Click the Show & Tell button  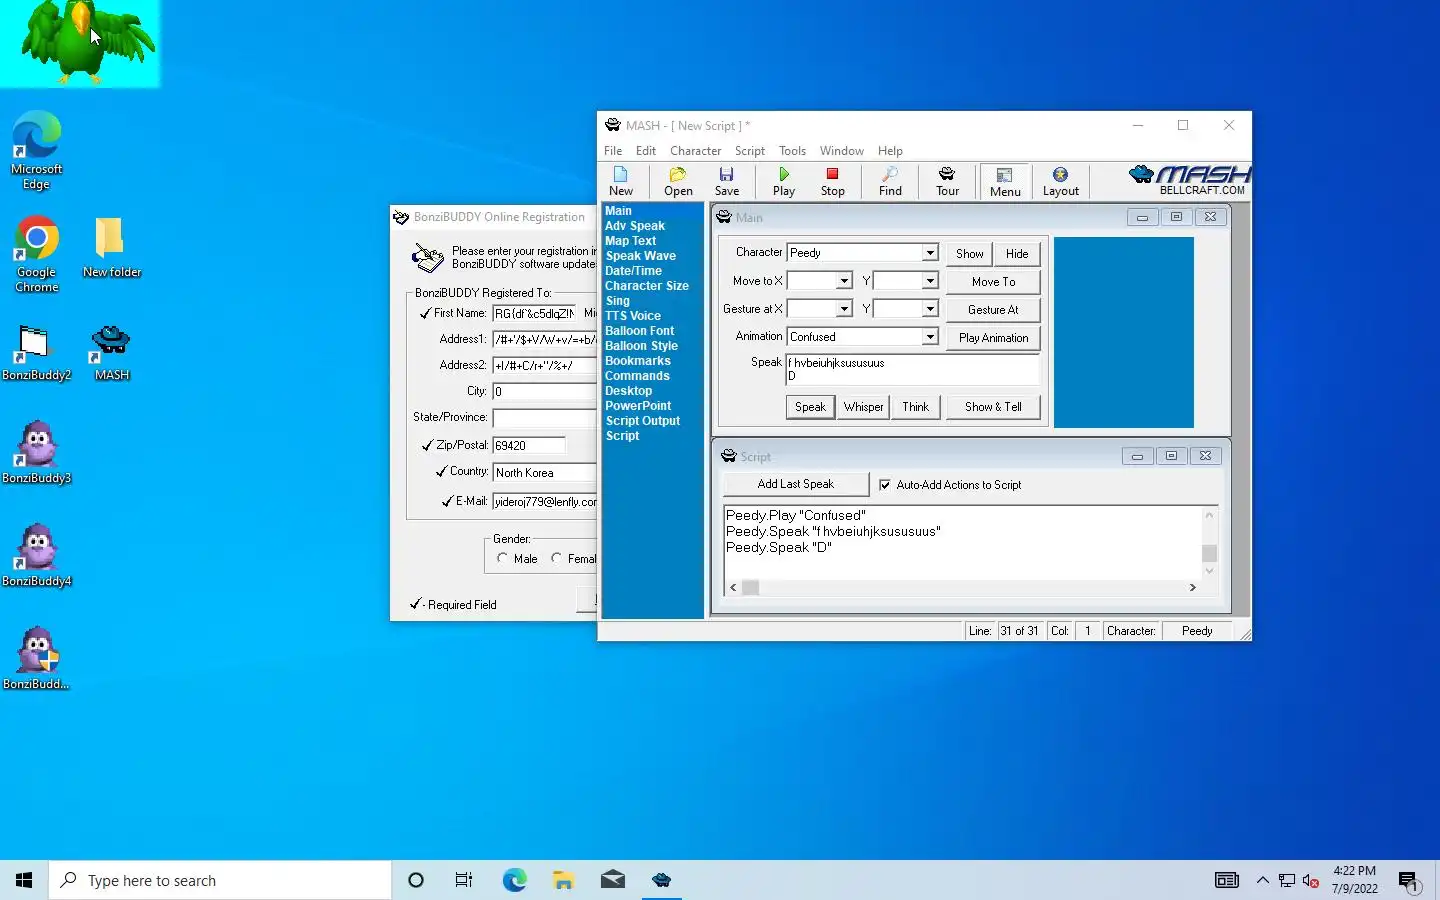click(x=993, y=407)
